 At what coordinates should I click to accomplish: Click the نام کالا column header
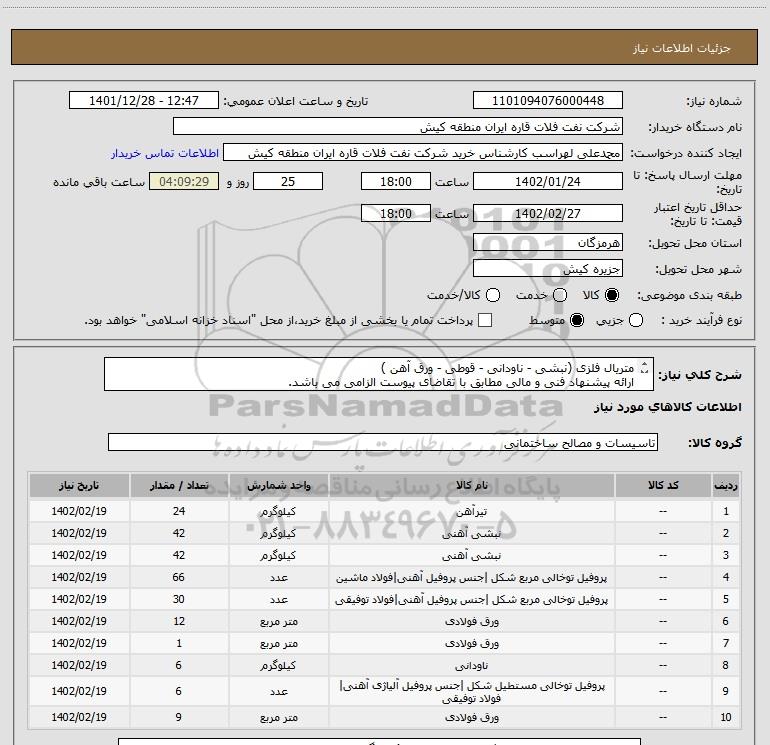pos(471,486)
